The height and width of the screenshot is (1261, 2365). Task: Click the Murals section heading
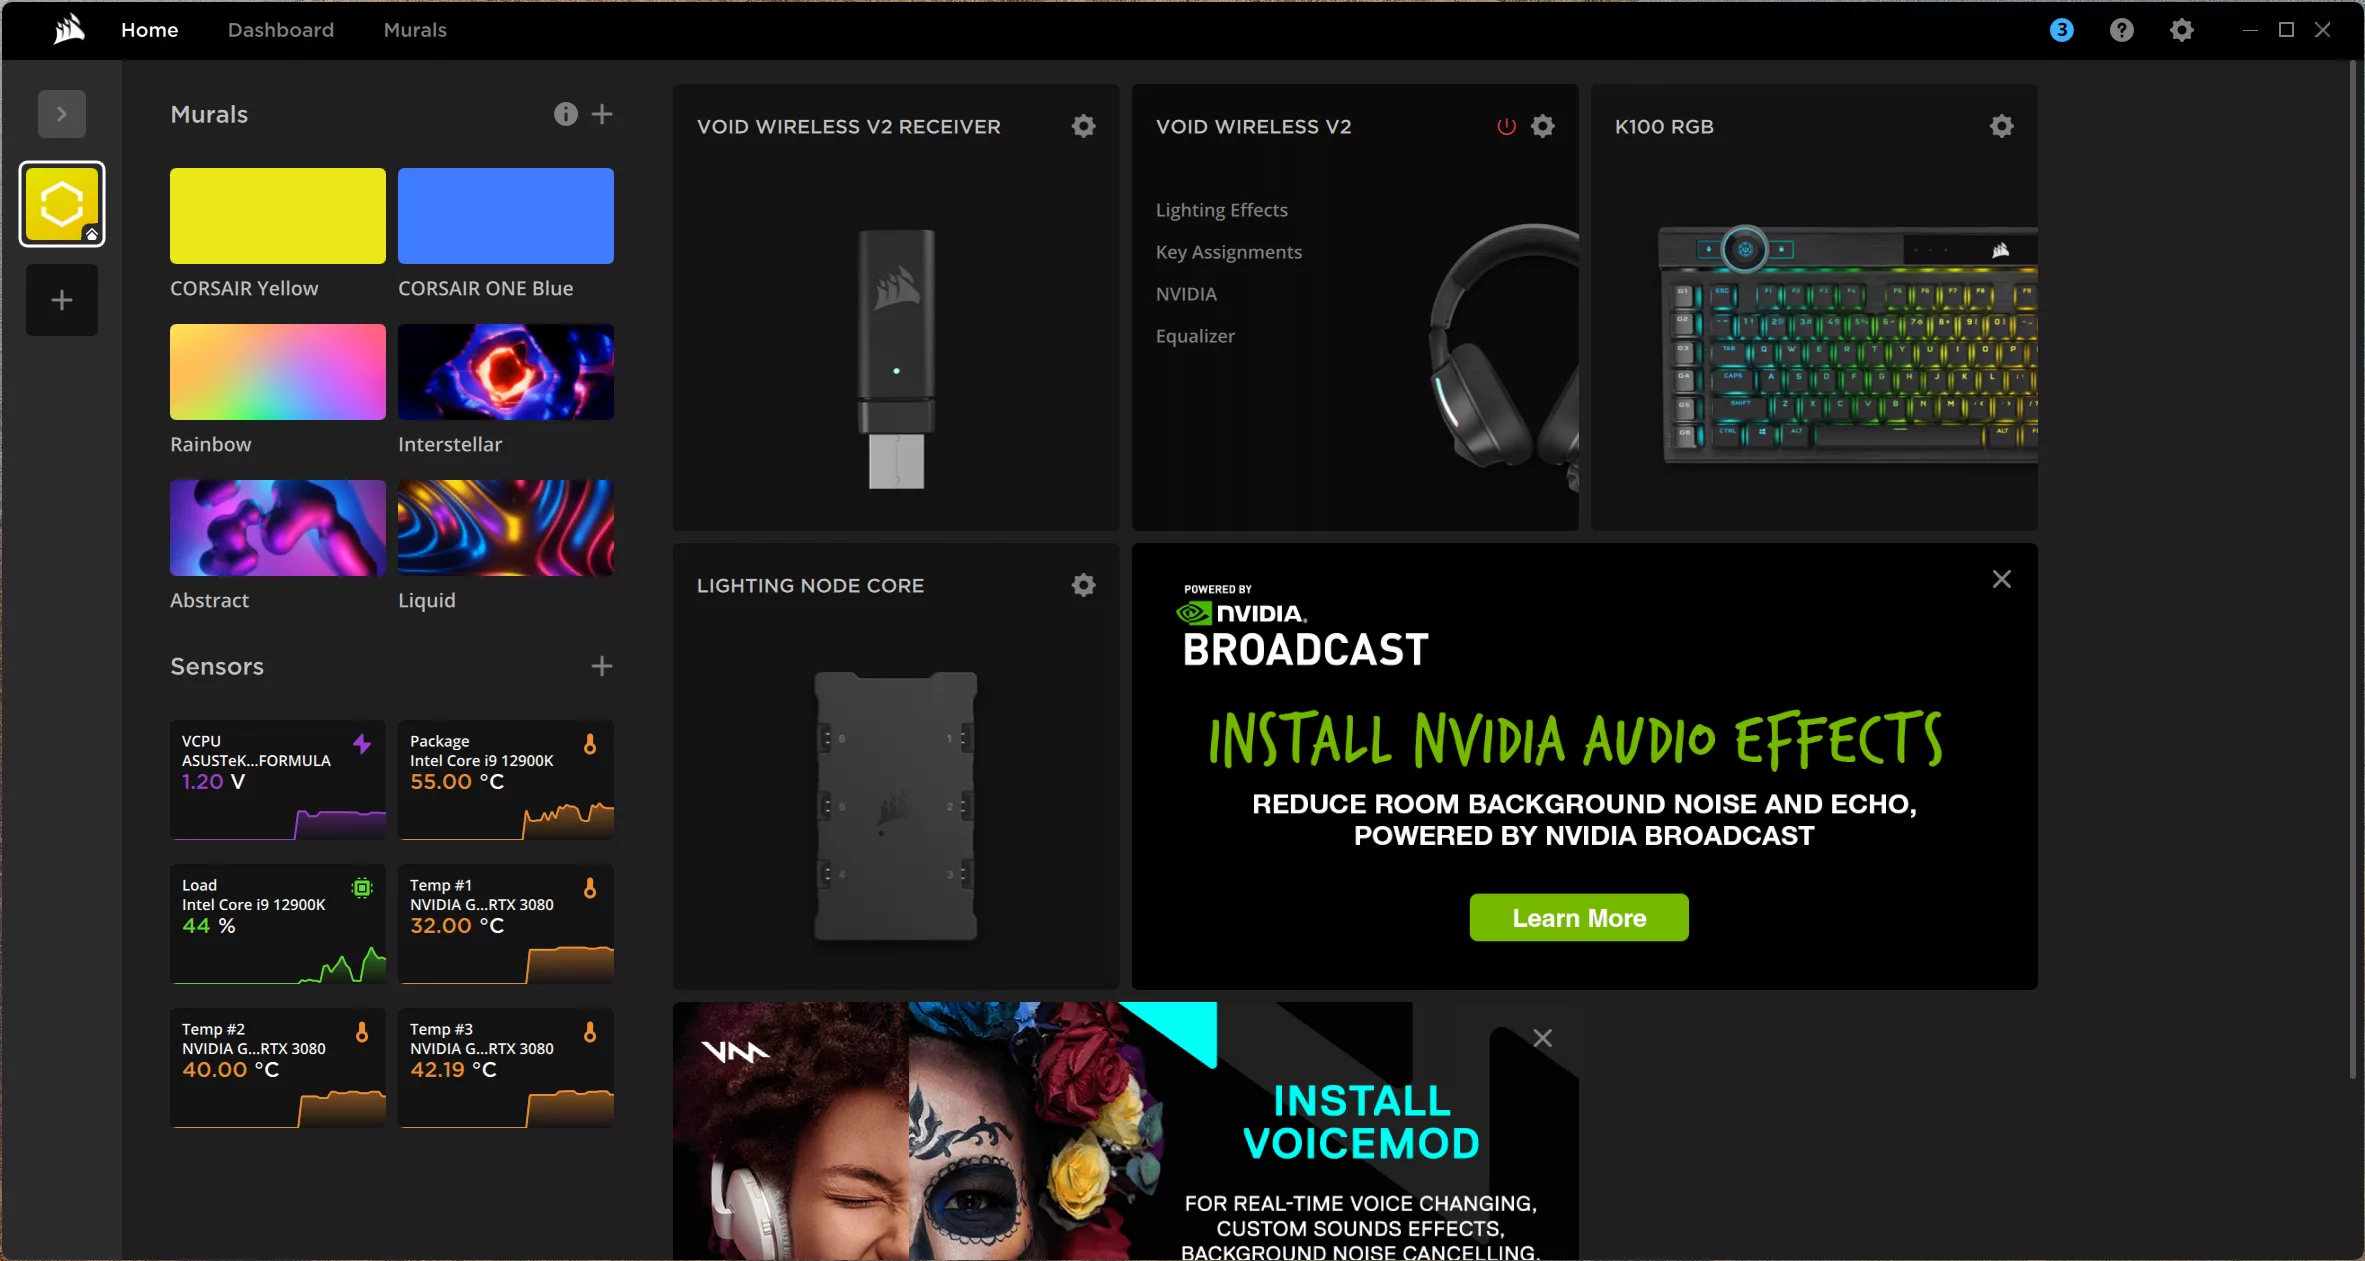(209, 114)
